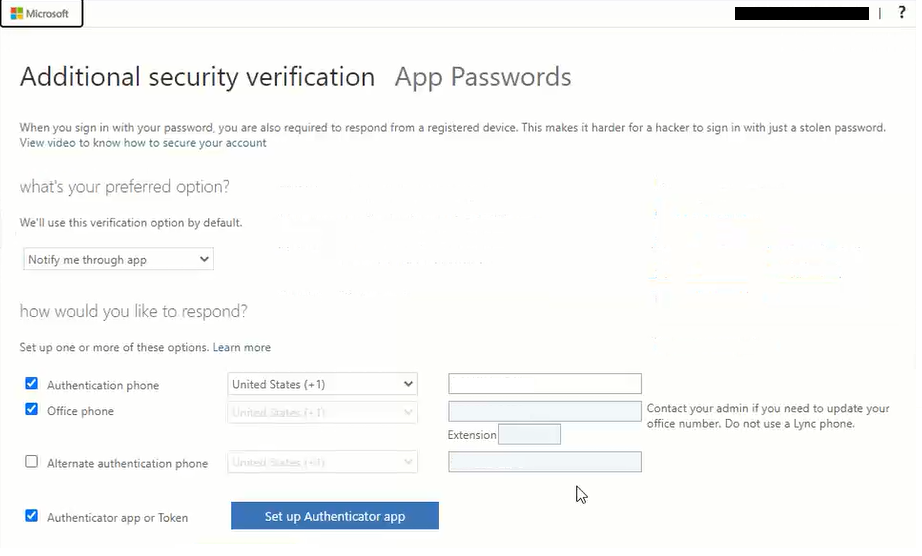Image resolution: width=922 pixels, height=556 pixels.
Task: Click the Alternate authentication phone number field
Action: 544,462
